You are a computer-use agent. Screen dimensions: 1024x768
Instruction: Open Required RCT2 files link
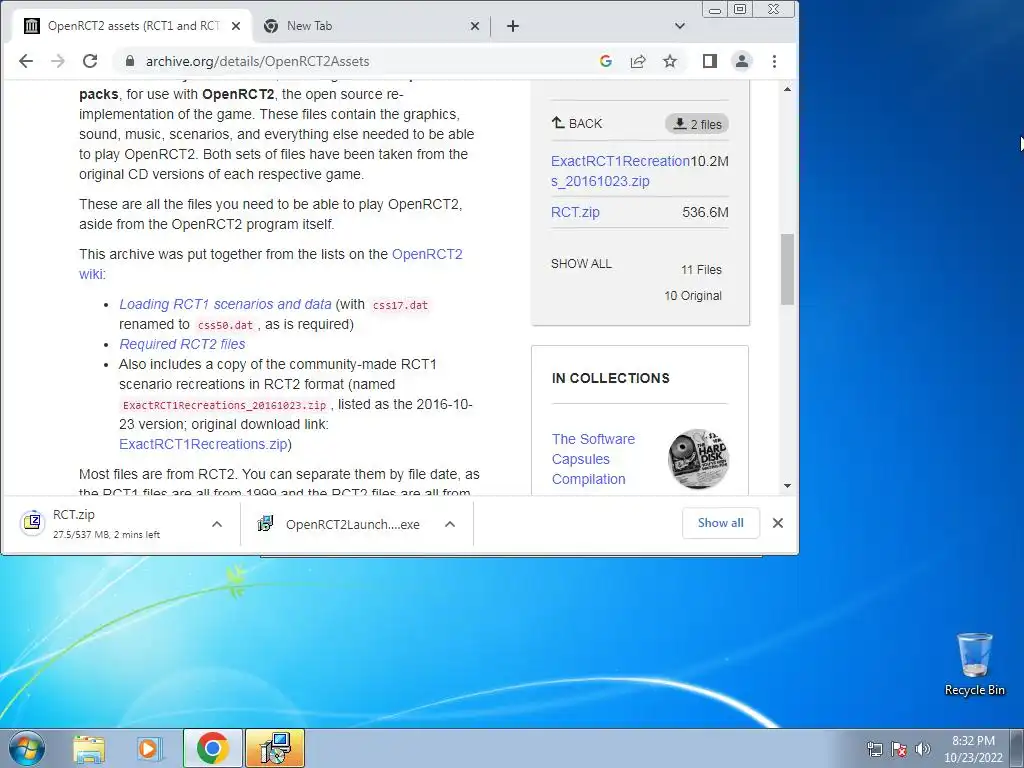(x=182, y=344)
